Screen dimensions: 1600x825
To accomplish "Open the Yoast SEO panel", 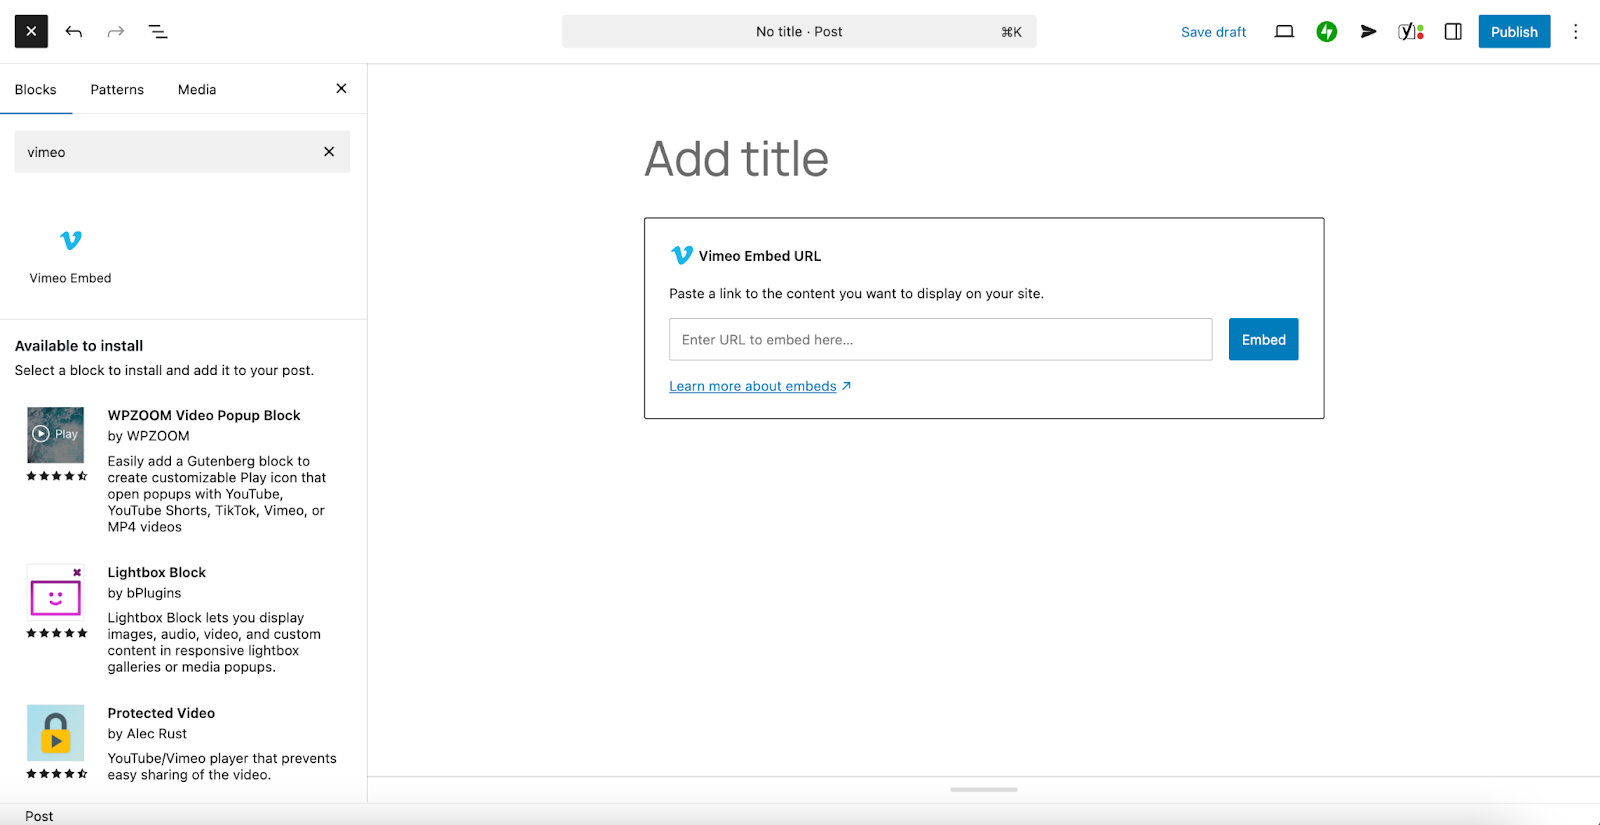I will pos(1411,32).
